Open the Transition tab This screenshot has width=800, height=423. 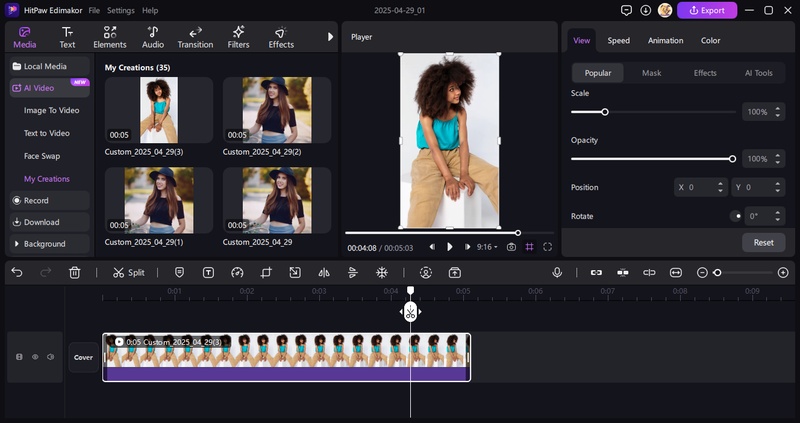195,38
